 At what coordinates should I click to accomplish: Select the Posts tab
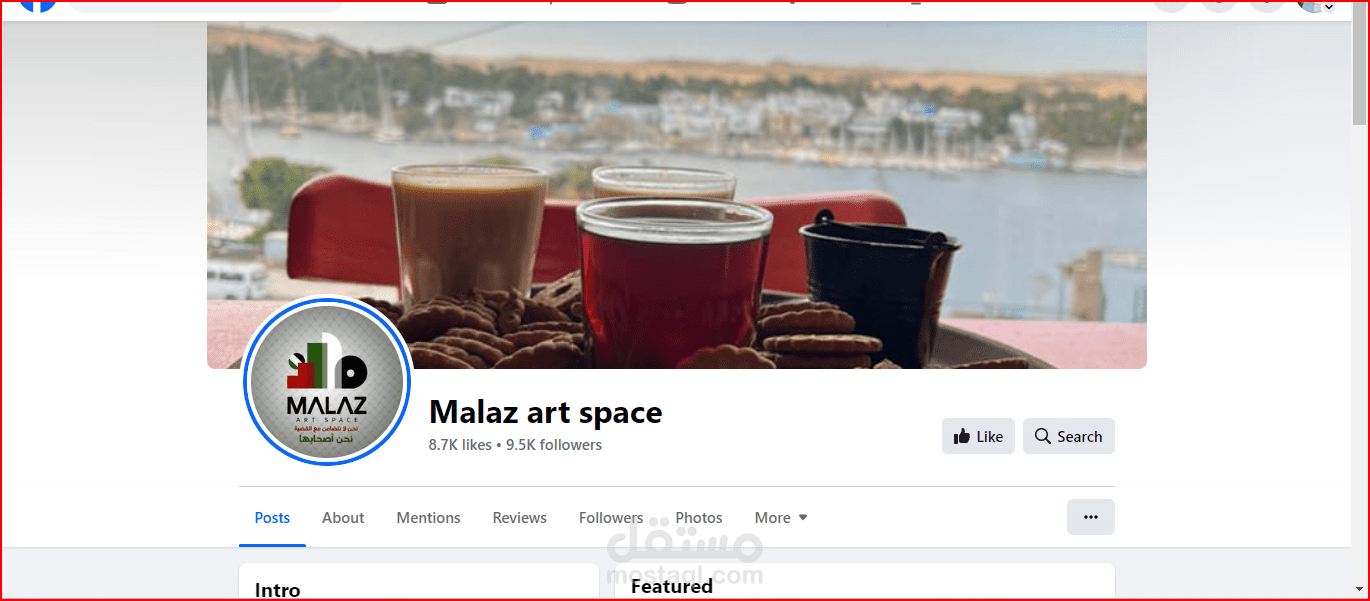tap(272, 518)
